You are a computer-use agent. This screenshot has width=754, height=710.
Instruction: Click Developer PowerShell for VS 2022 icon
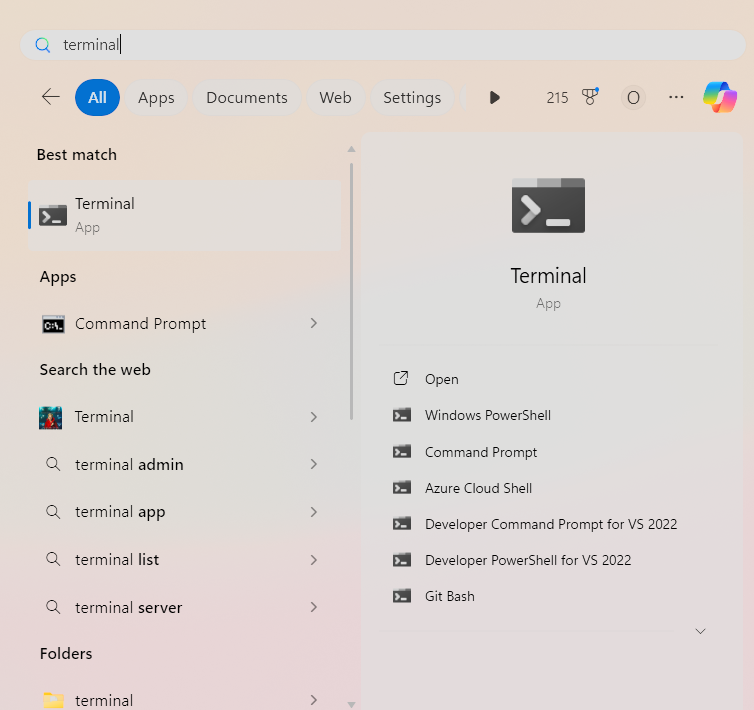coord(402,560)
